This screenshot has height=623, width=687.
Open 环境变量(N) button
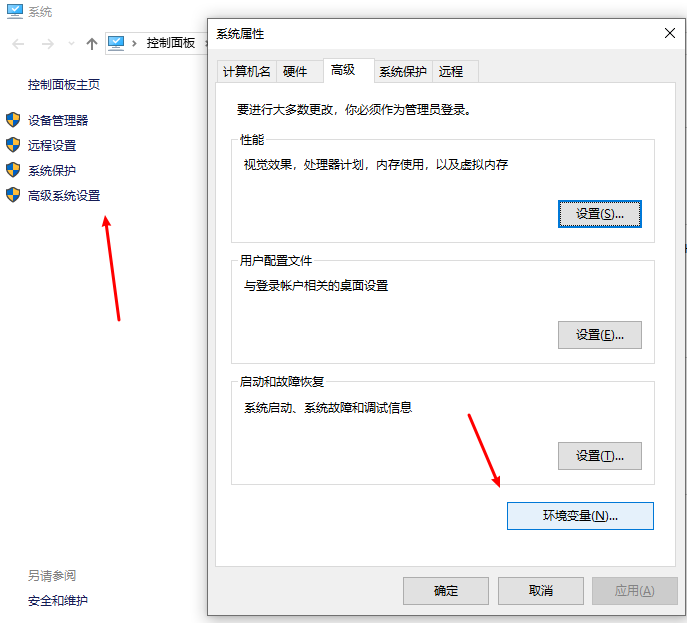(x=580, y=516)
